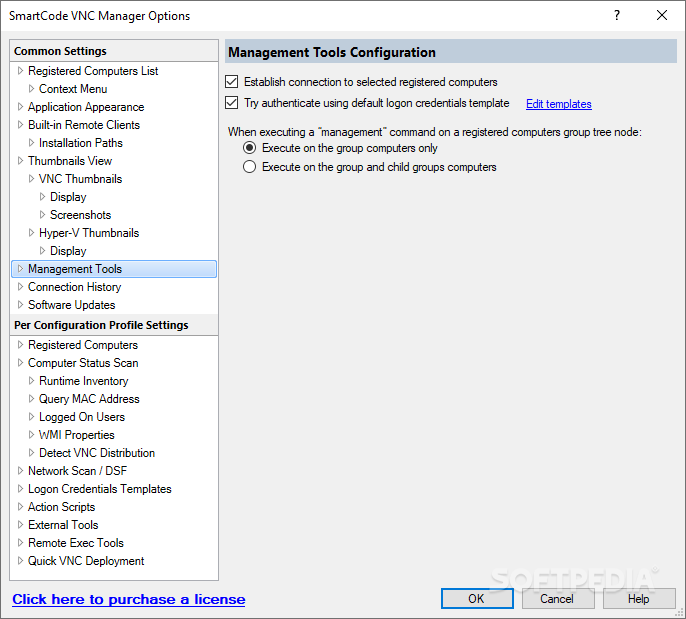Expand arrow beside Computer Status Scan

[20, 362]
